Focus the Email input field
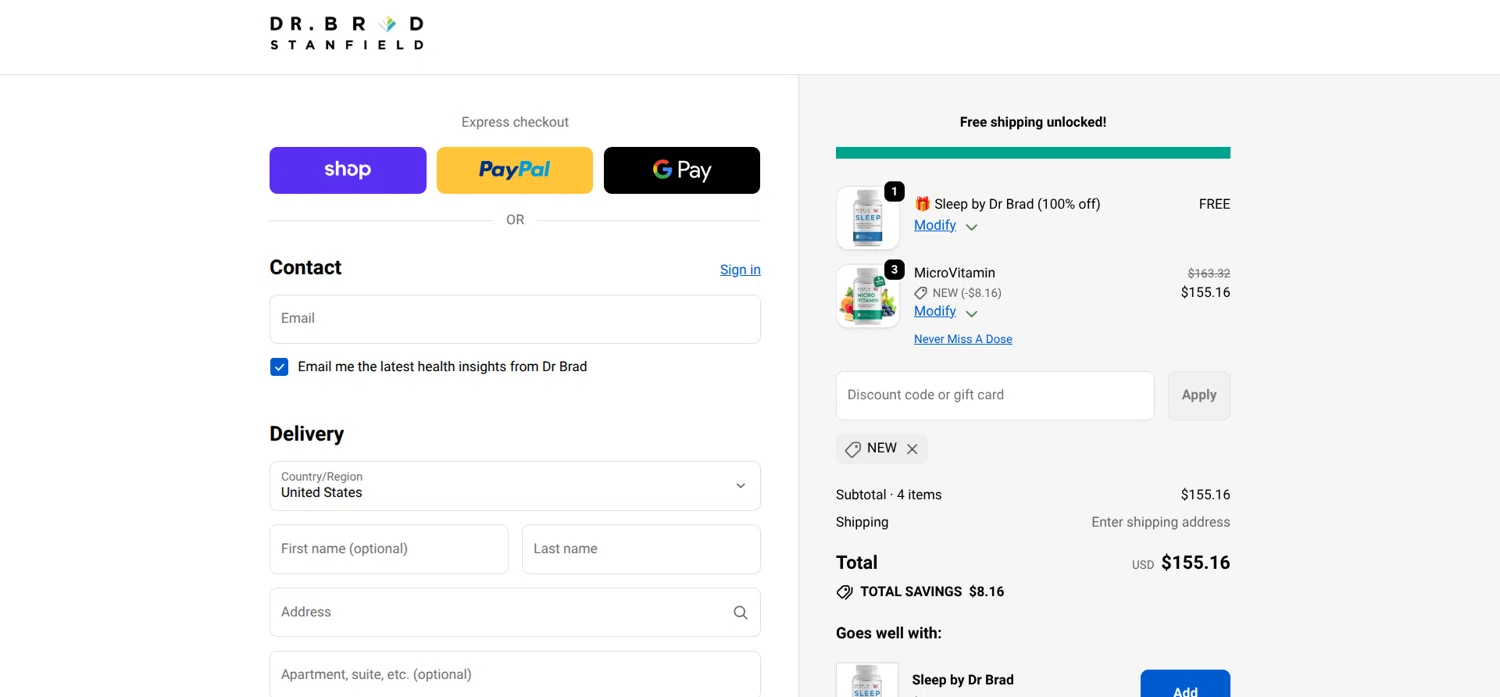This screenshot has height=697, width=1500. pyautogui.click(x=515, y=319)
